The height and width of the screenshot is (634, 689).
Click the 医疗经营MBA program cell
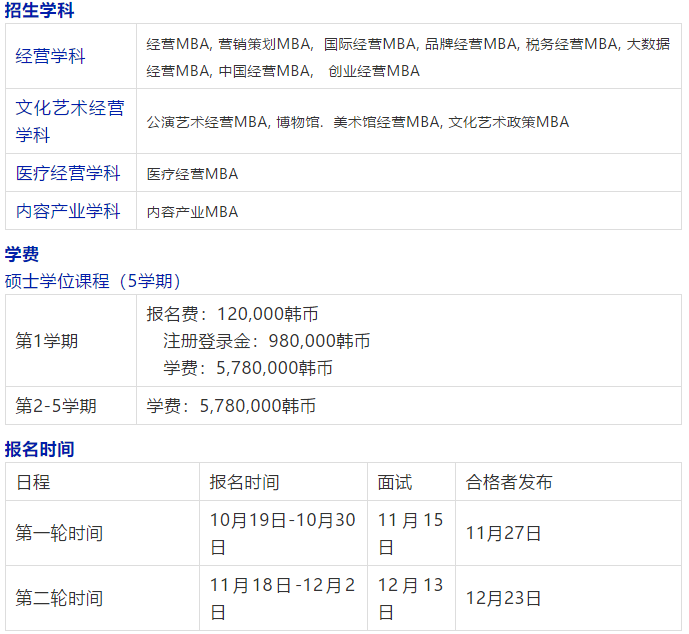point(192,174)
